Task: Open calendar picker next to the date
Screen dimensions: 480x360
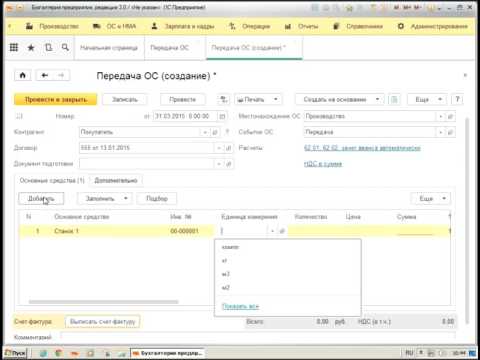Action: (x=222, y=116)
